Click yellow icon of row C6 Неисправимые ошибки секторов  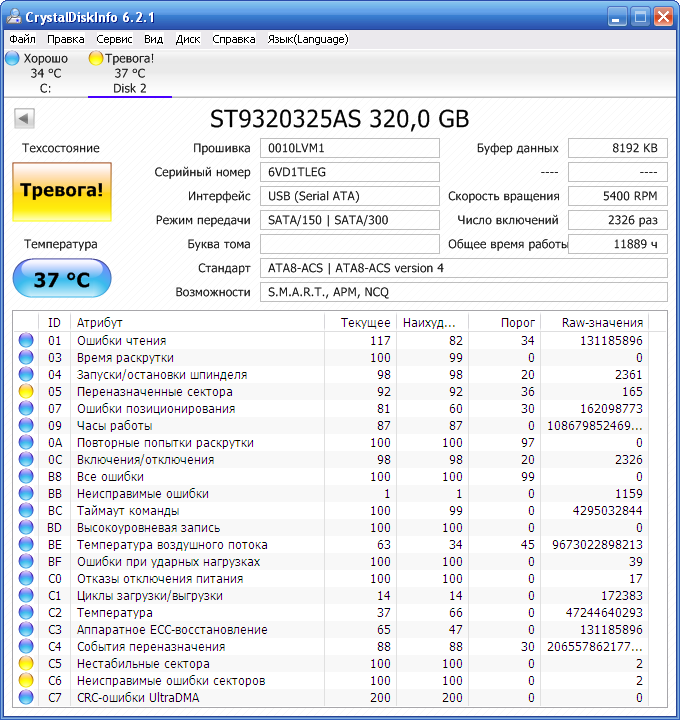click(x=26, y=680)
